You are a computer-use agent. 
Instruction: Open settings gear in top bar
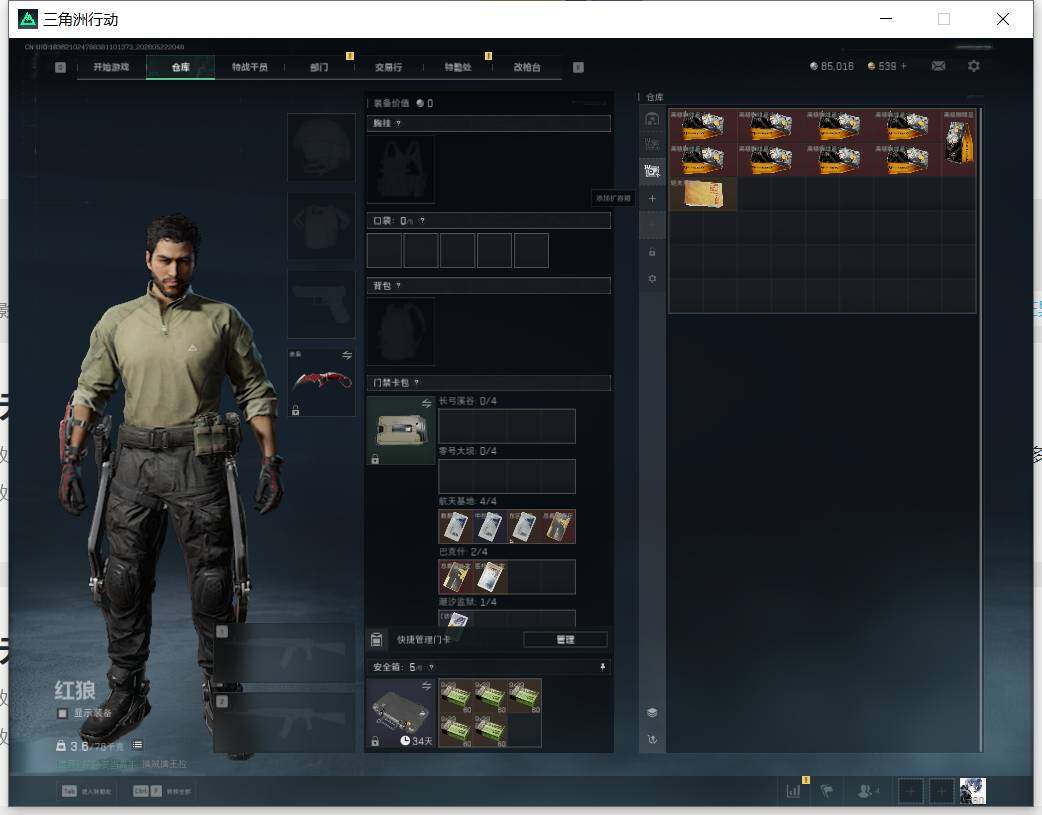(974, 66)
